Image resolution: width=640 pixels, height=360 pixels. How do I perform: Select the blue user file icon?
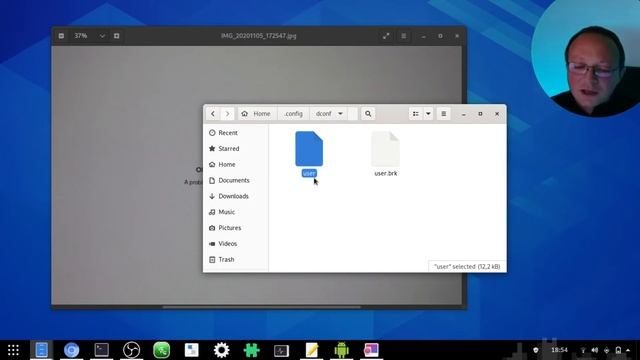[x=309, y=149]
